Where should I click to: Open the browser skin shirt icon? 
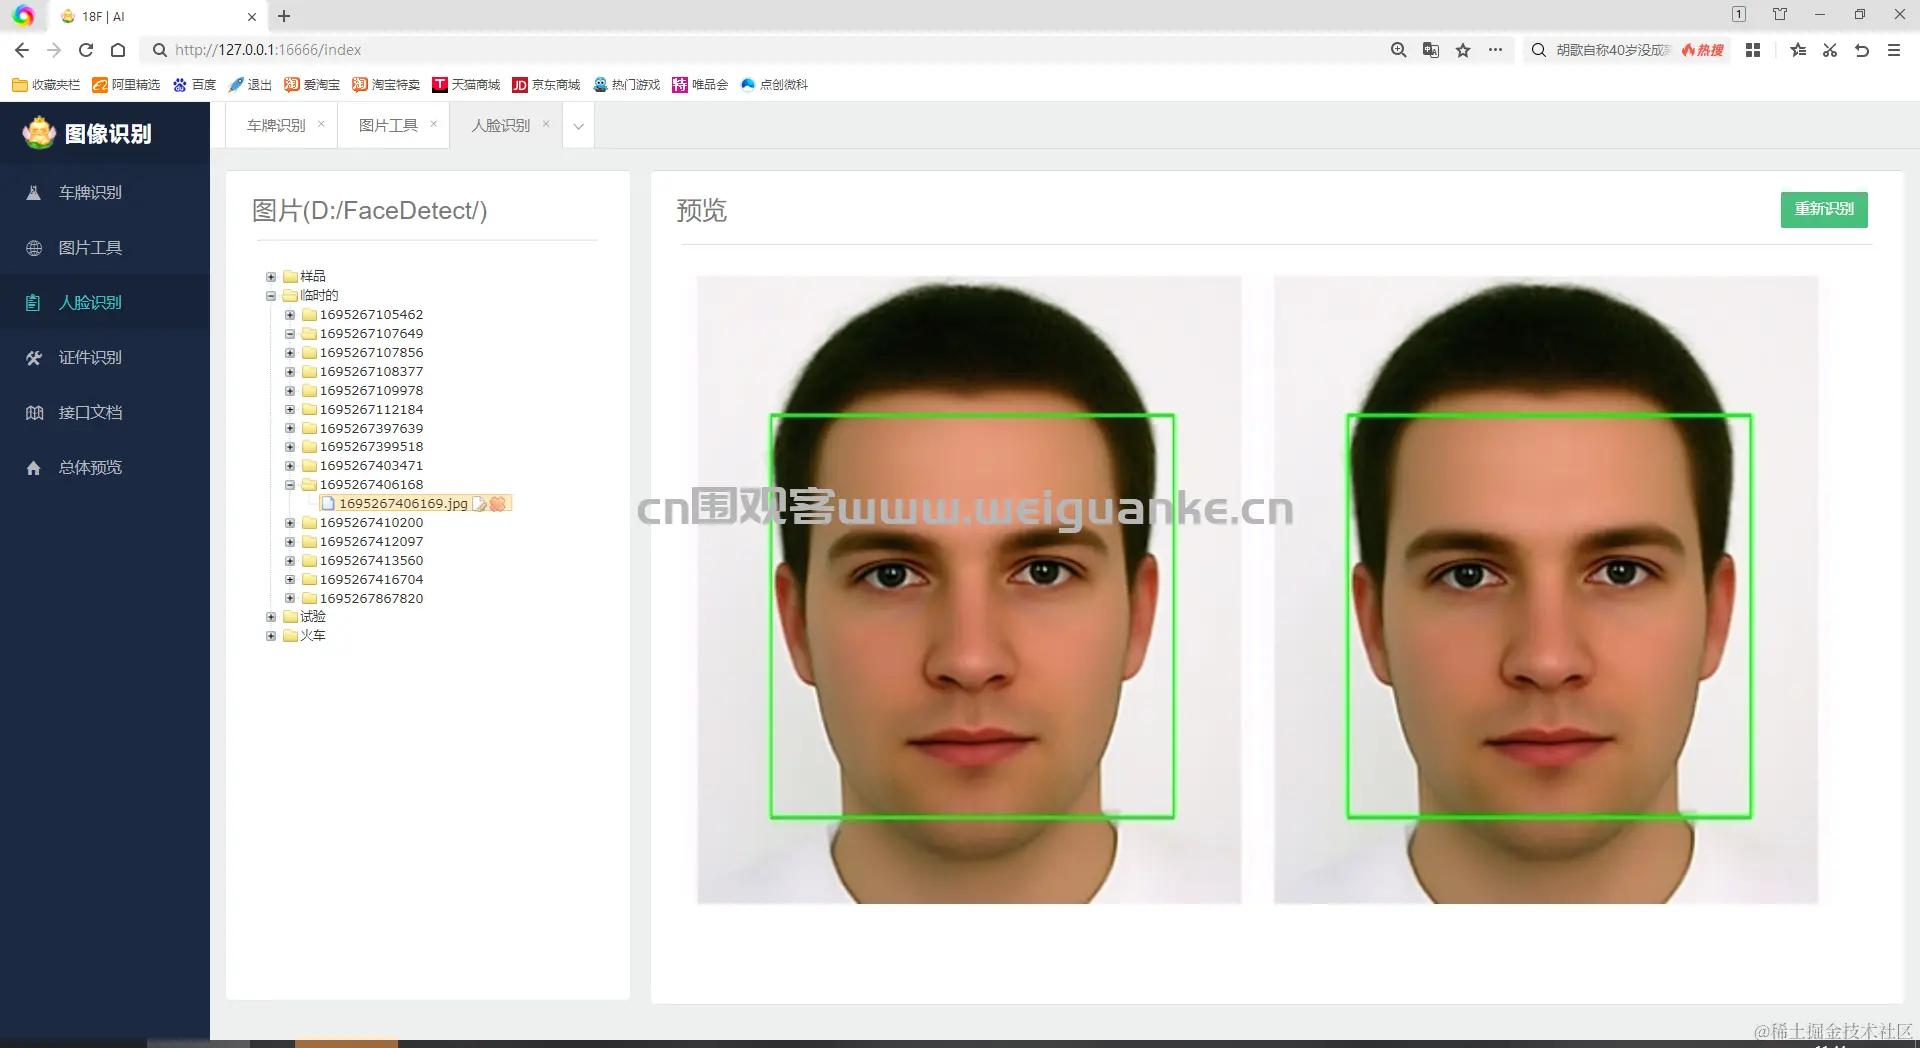[1780, 14]
